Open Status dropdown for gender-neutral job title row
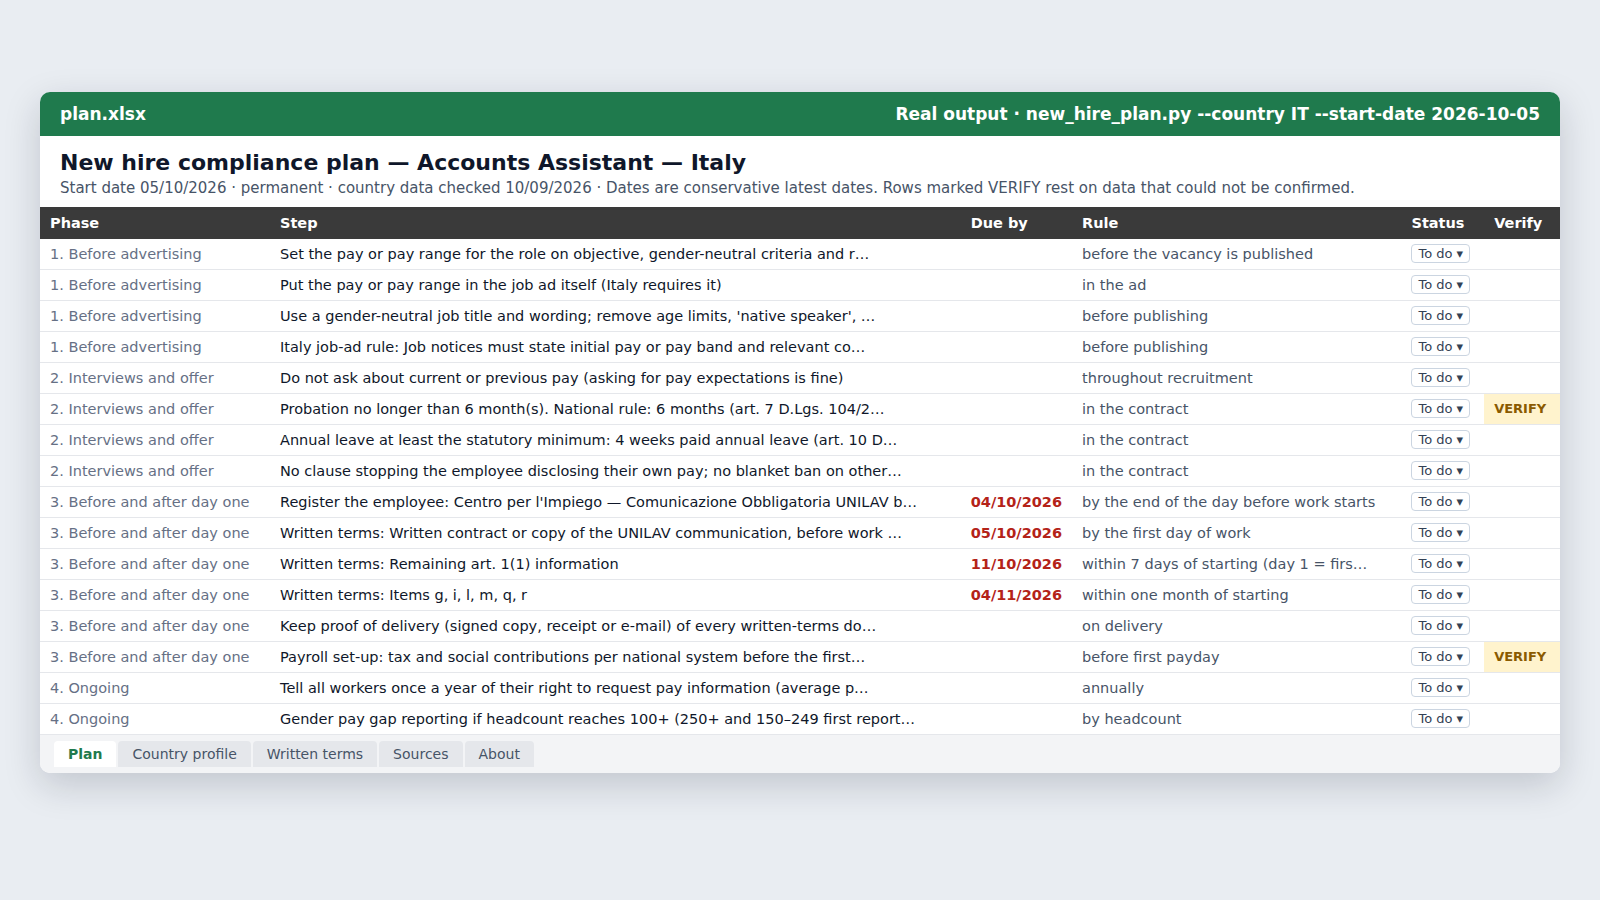 tap(1440, 316)
